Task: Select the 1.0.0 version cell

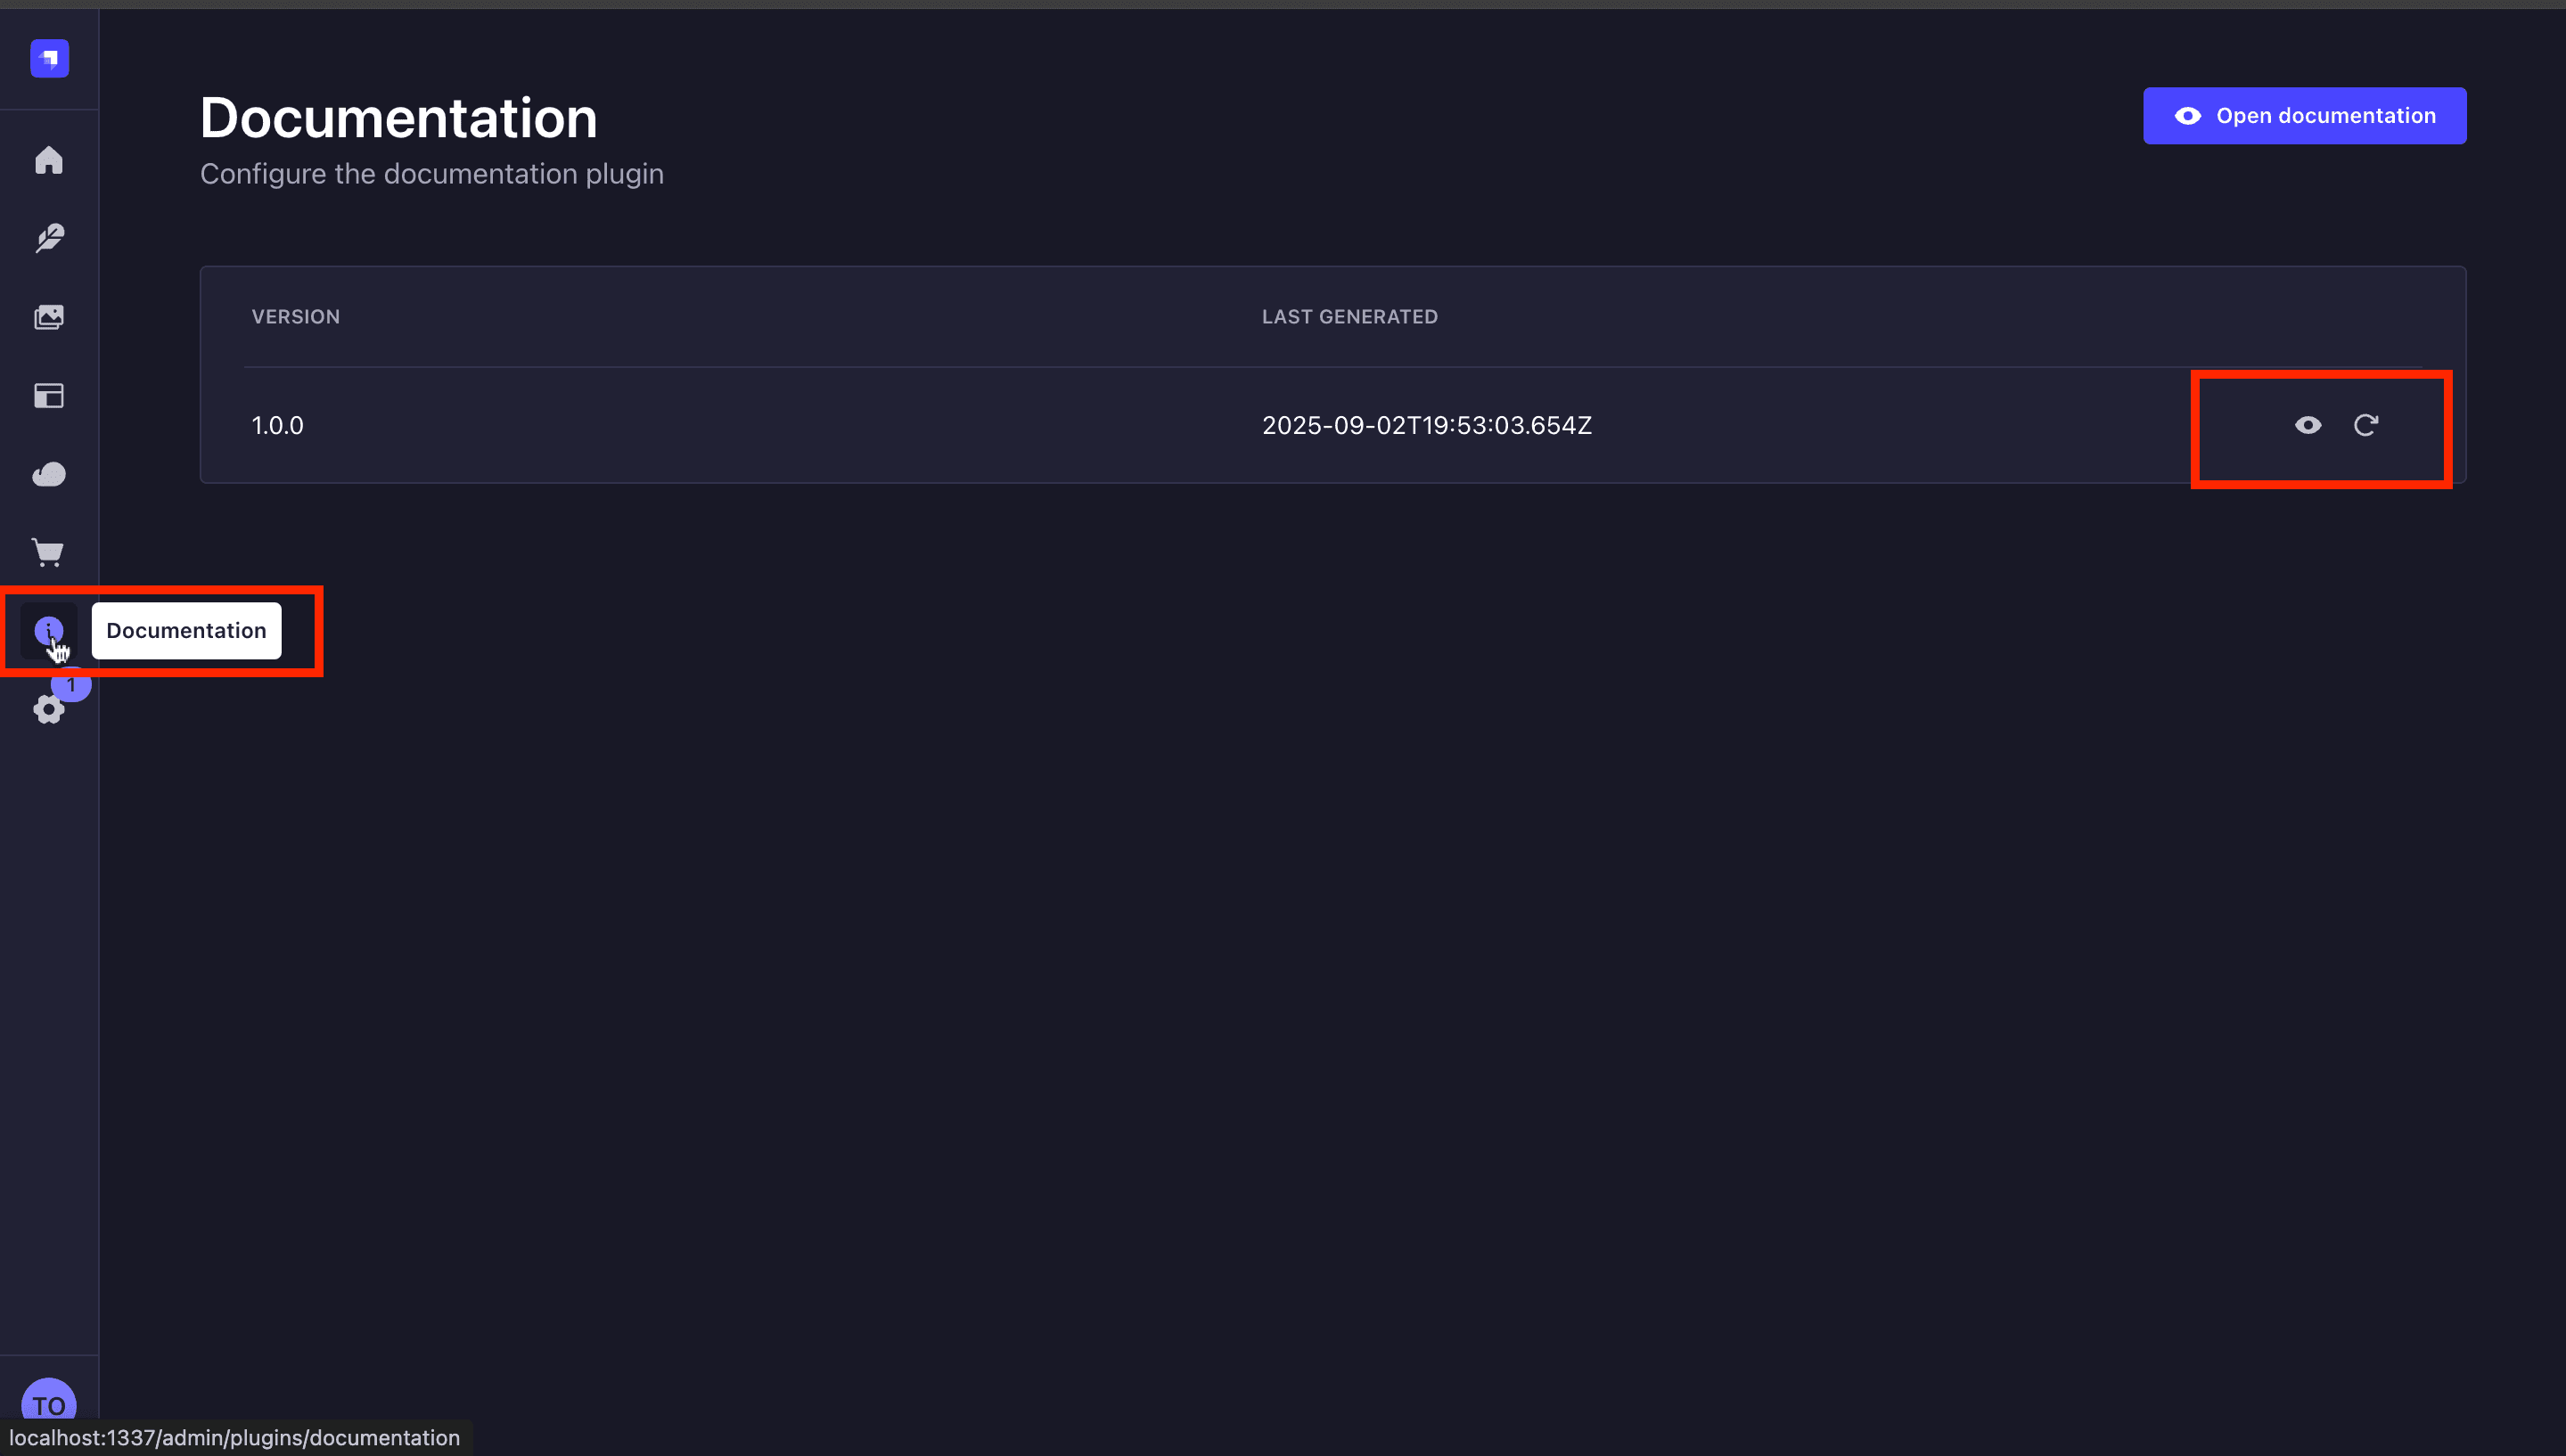Action: click(278, 425)
